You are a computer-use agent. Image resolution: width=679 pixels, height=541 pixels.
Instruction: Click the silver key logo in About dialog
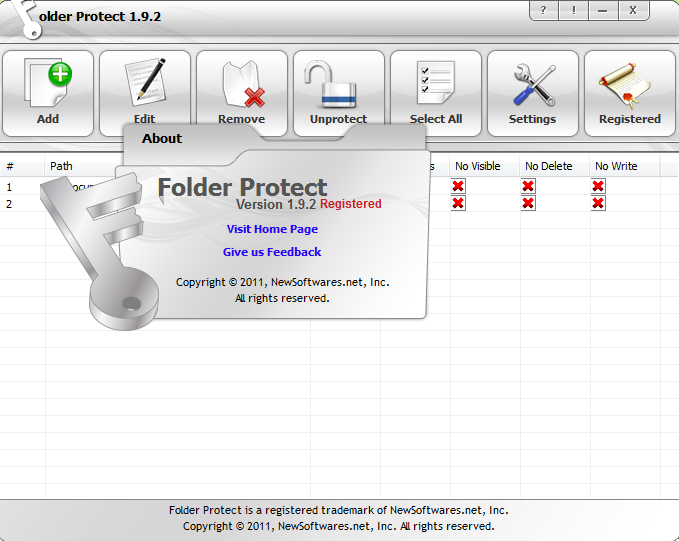[100, 251]
